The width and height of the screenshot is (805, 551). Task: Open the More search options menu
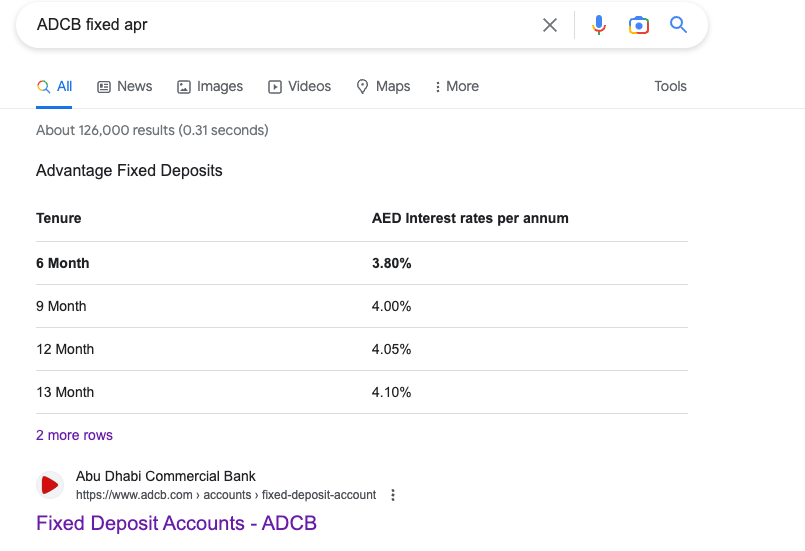(x=456, y=86)
